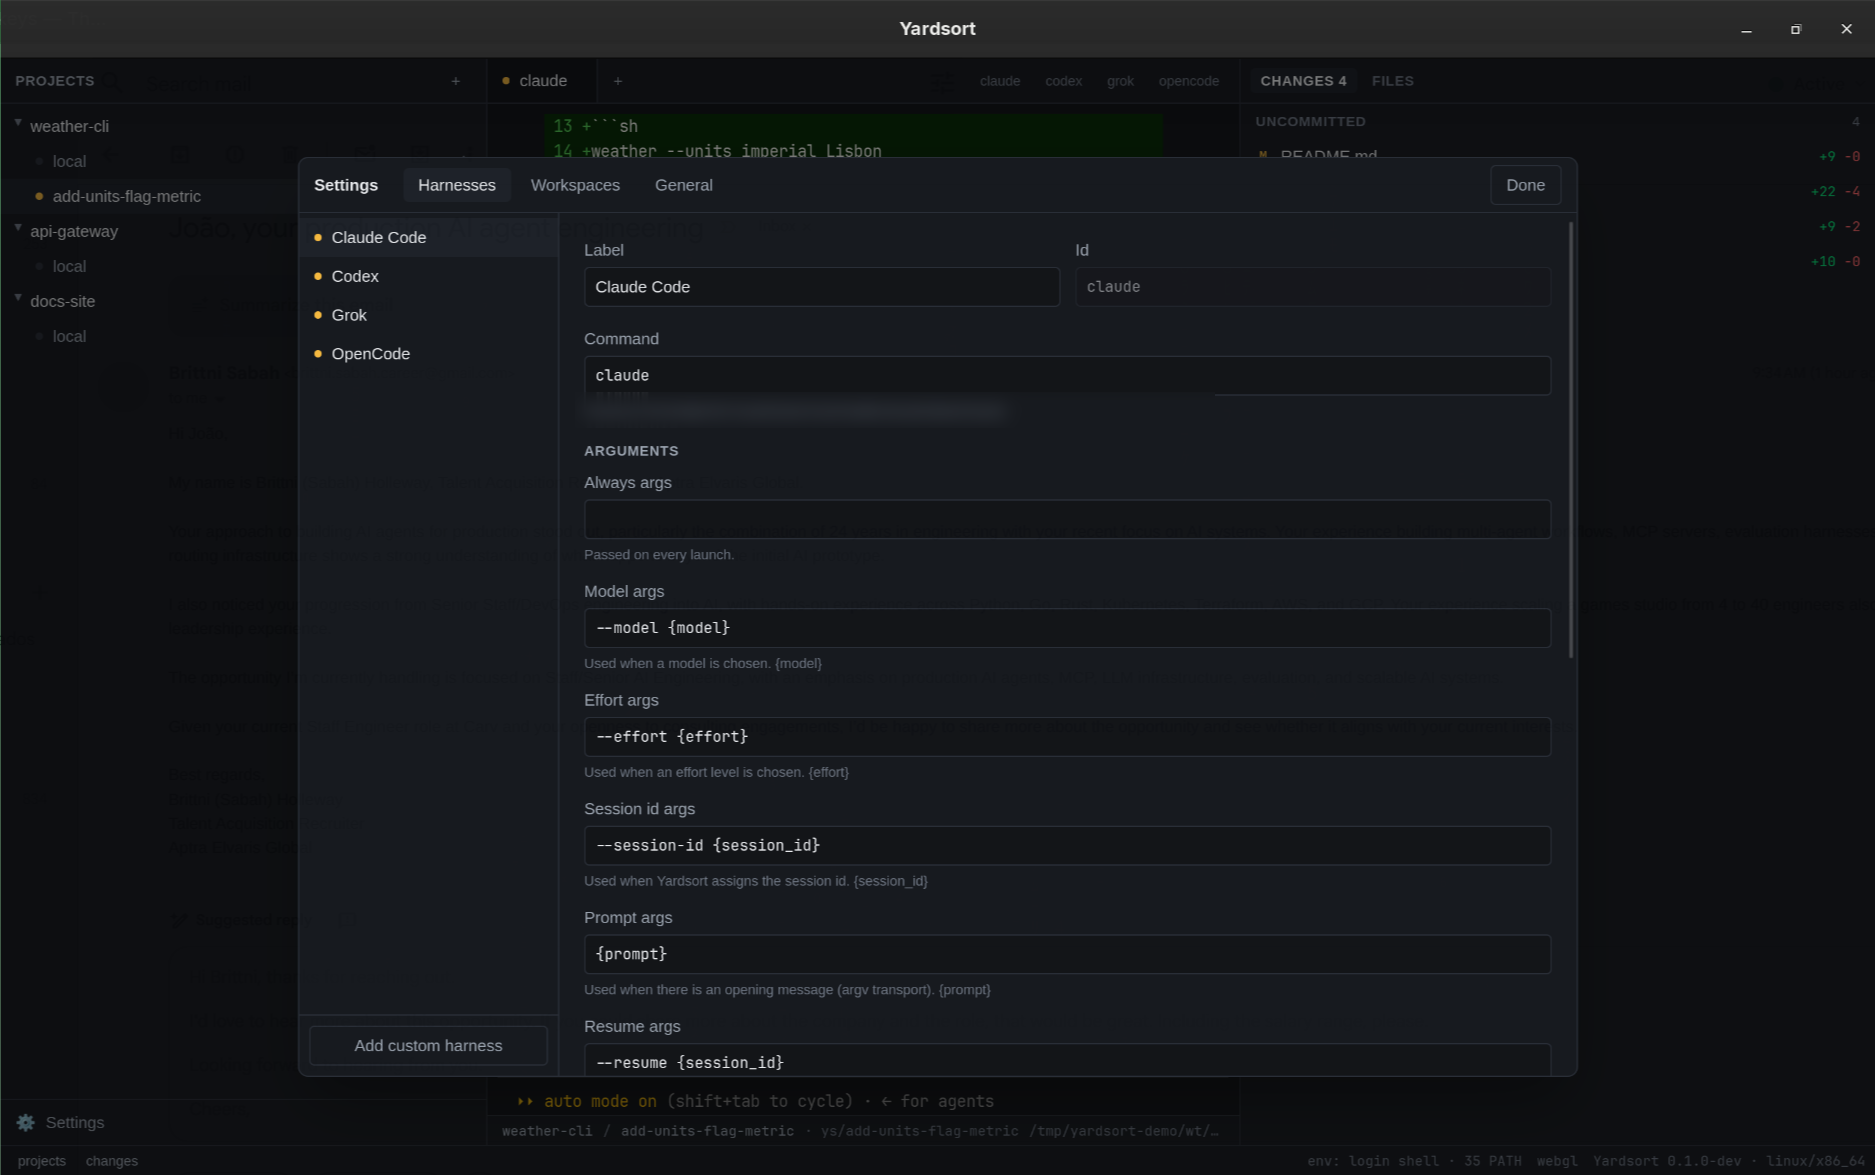Select the OpenCode harness

pyautogui.click(x=429, y=354)
